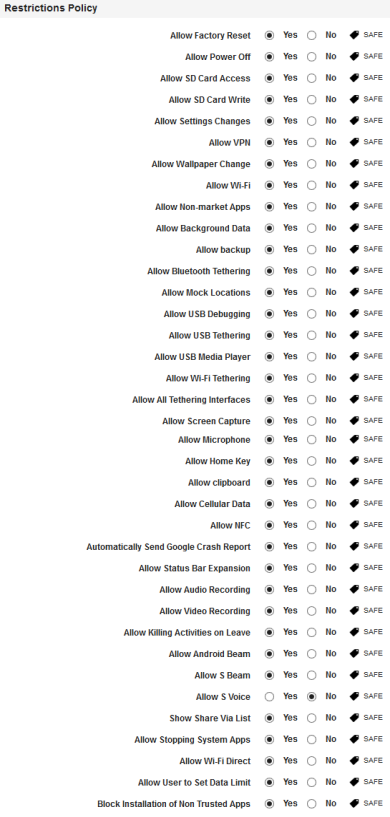Select No for Allow Mock Locations
This screenshot has width=390, height=817.
[311, 292]
